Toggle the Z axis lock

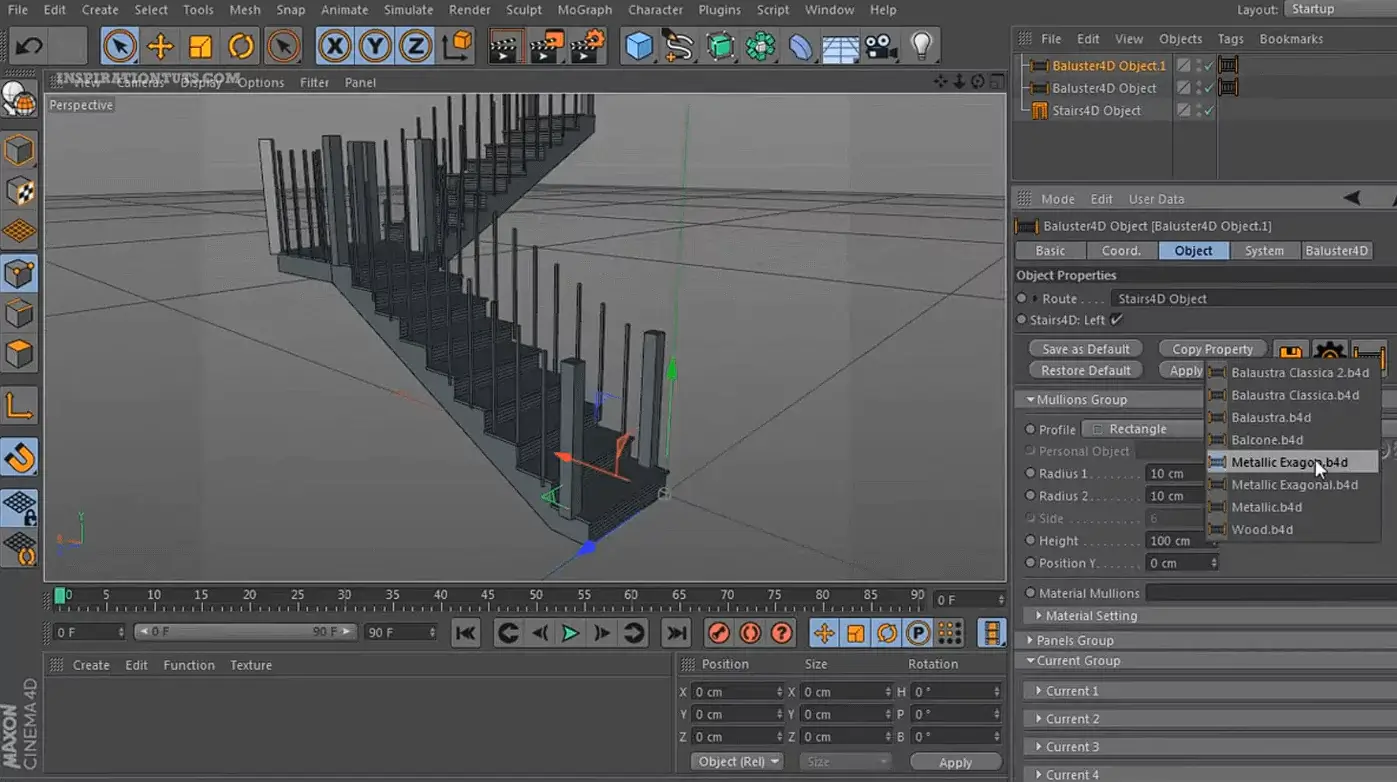(415, 46)
